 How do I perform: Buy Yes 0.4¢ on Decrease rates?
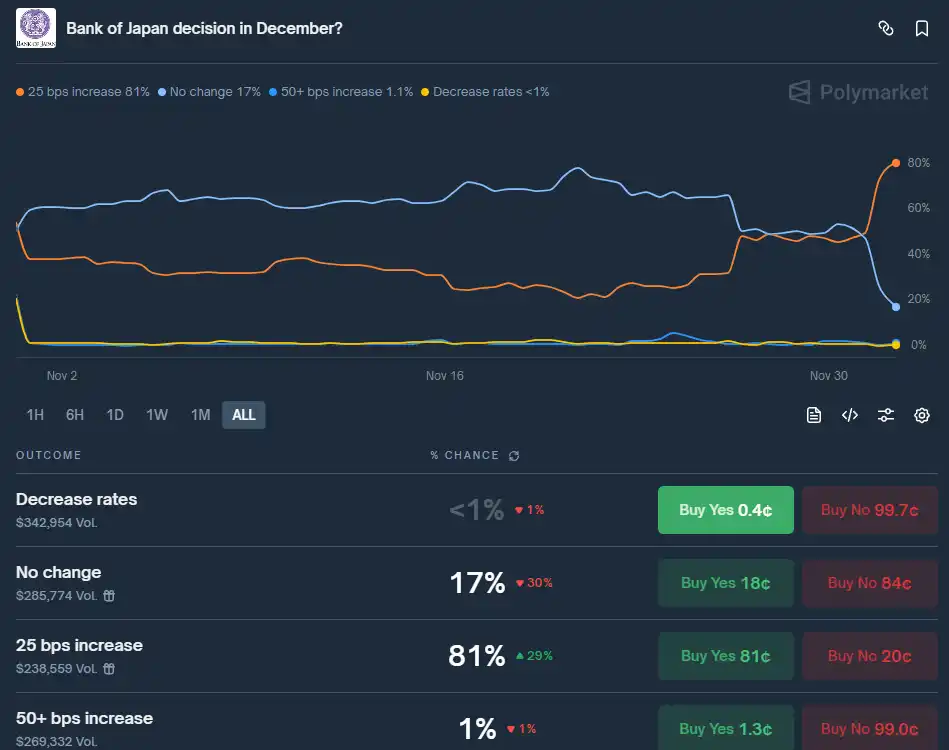tap(726, 510)
